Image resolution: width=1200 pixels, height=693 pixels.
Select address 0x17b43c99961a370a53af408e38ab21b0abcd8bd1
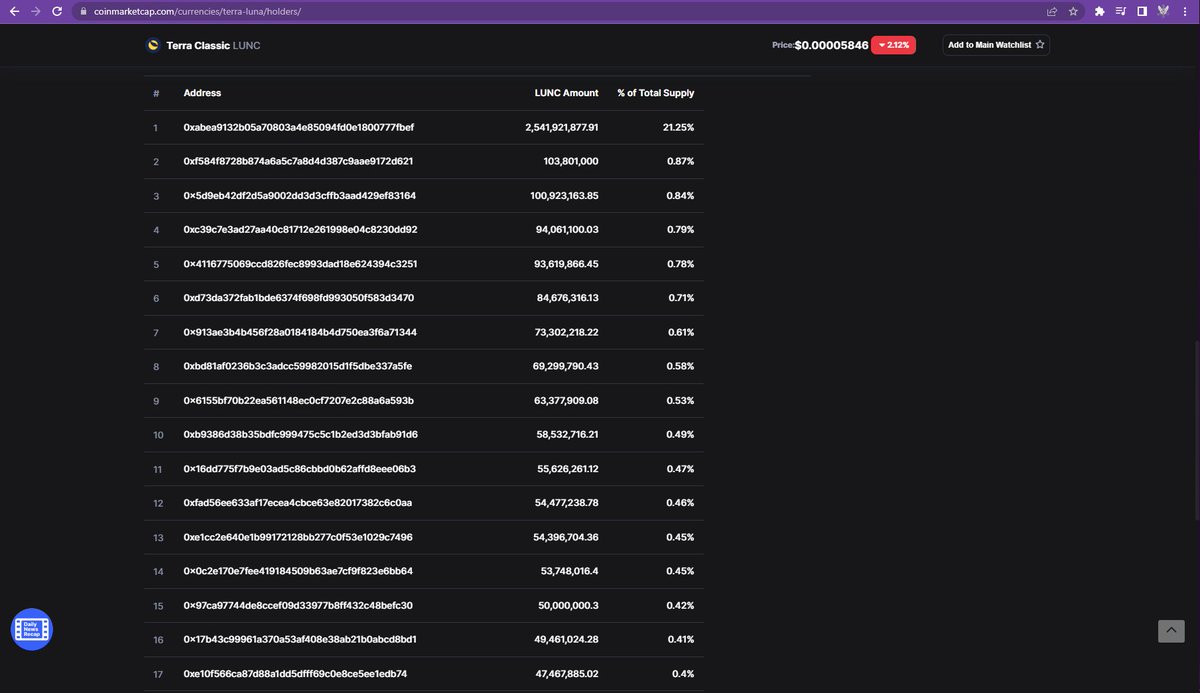coord(300,640)
